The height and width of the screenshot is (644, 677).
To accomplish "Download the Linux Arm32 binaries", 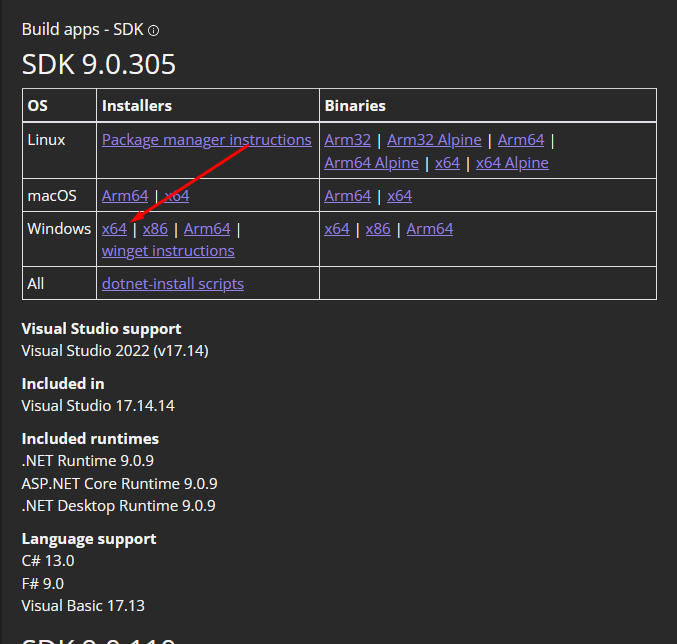I will coord(347,140).
